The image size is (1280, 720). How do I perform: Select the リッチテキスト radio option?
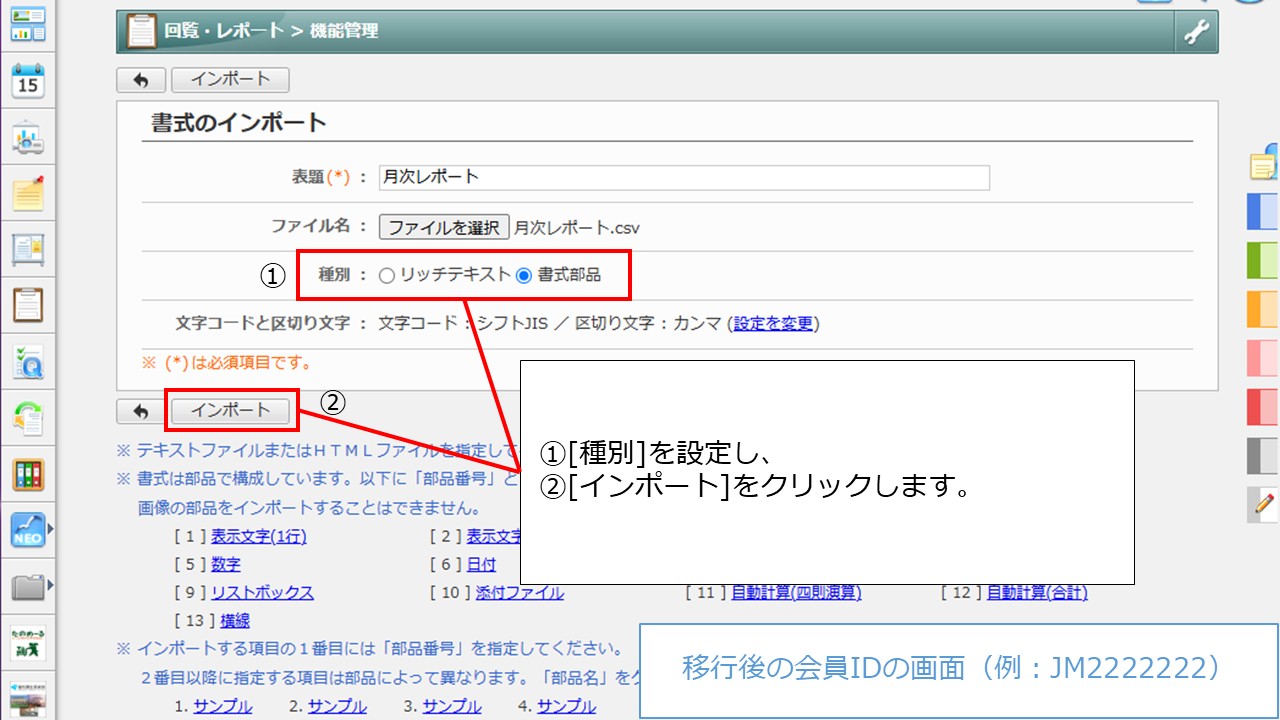pos(387,275)
